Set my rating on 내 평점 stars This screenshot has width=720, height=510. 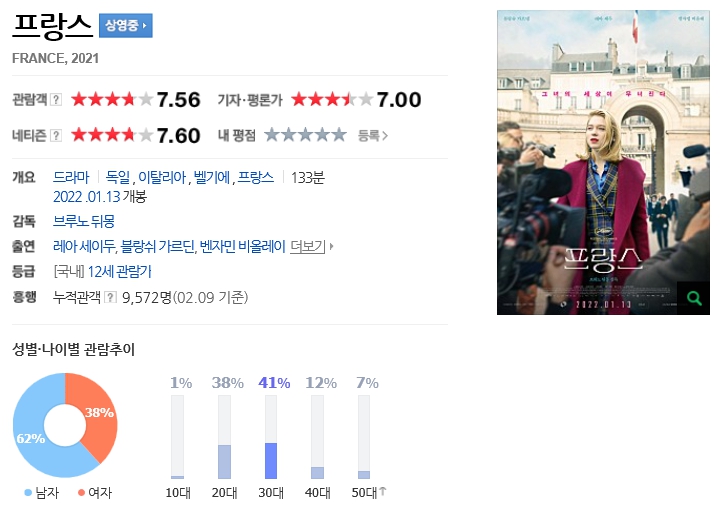[306, 135]
